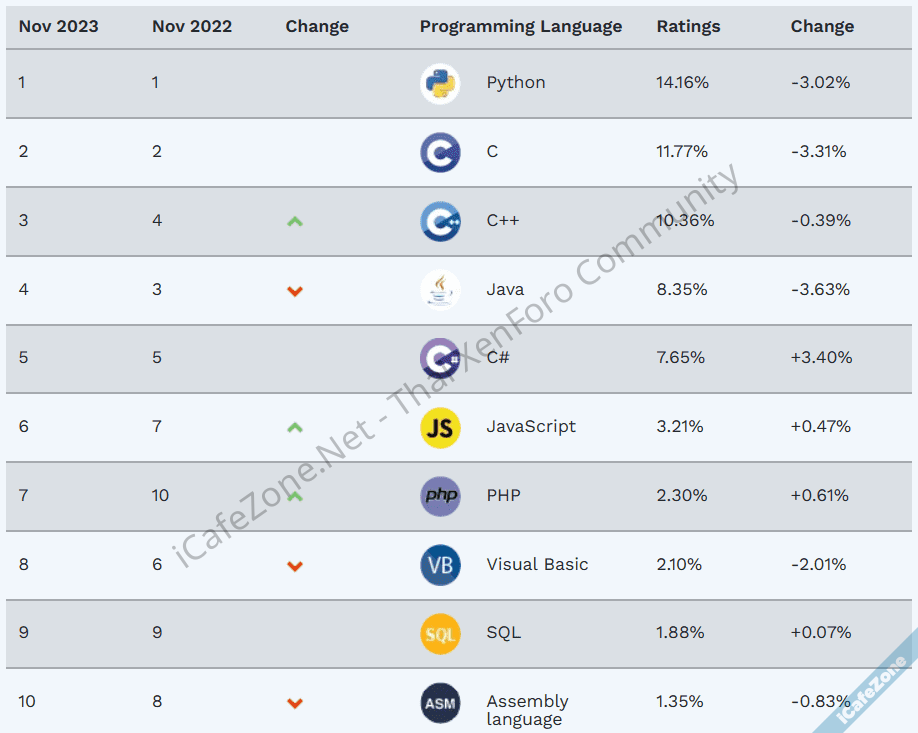The height and width of the screenshot is (733, 918).
Task: Click the Programming Language column header
Action: click(520, 26)
